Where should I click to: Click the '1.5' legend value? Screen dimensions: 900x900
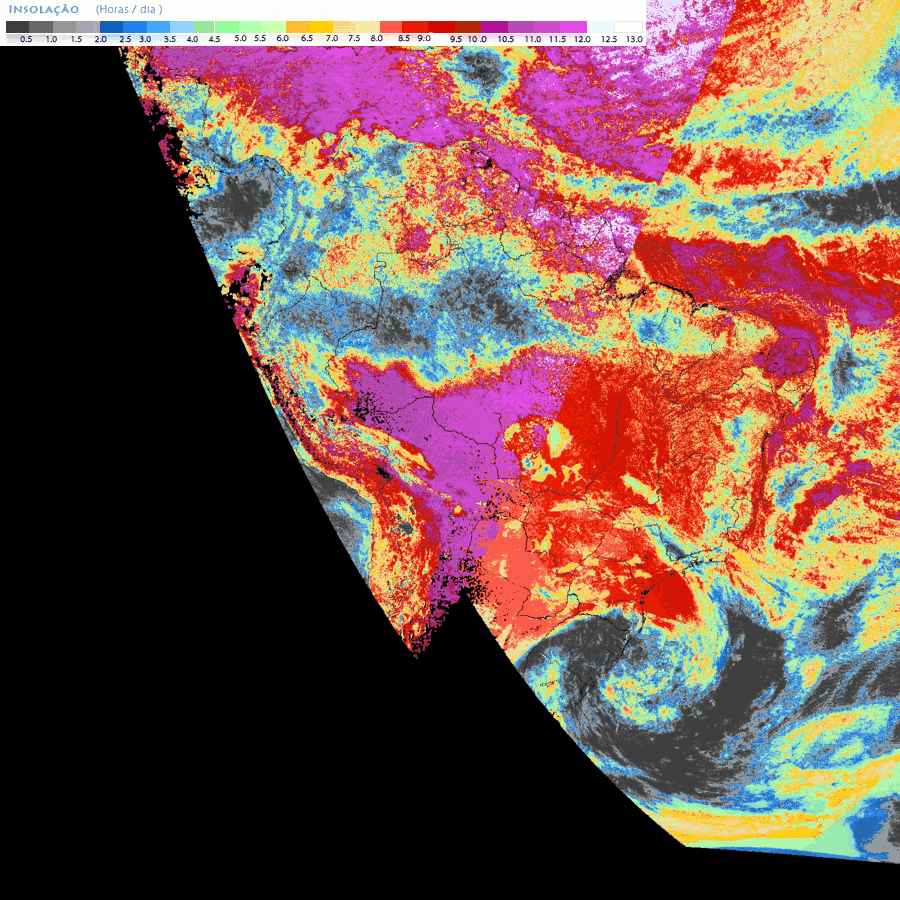[x=76, y=40]
